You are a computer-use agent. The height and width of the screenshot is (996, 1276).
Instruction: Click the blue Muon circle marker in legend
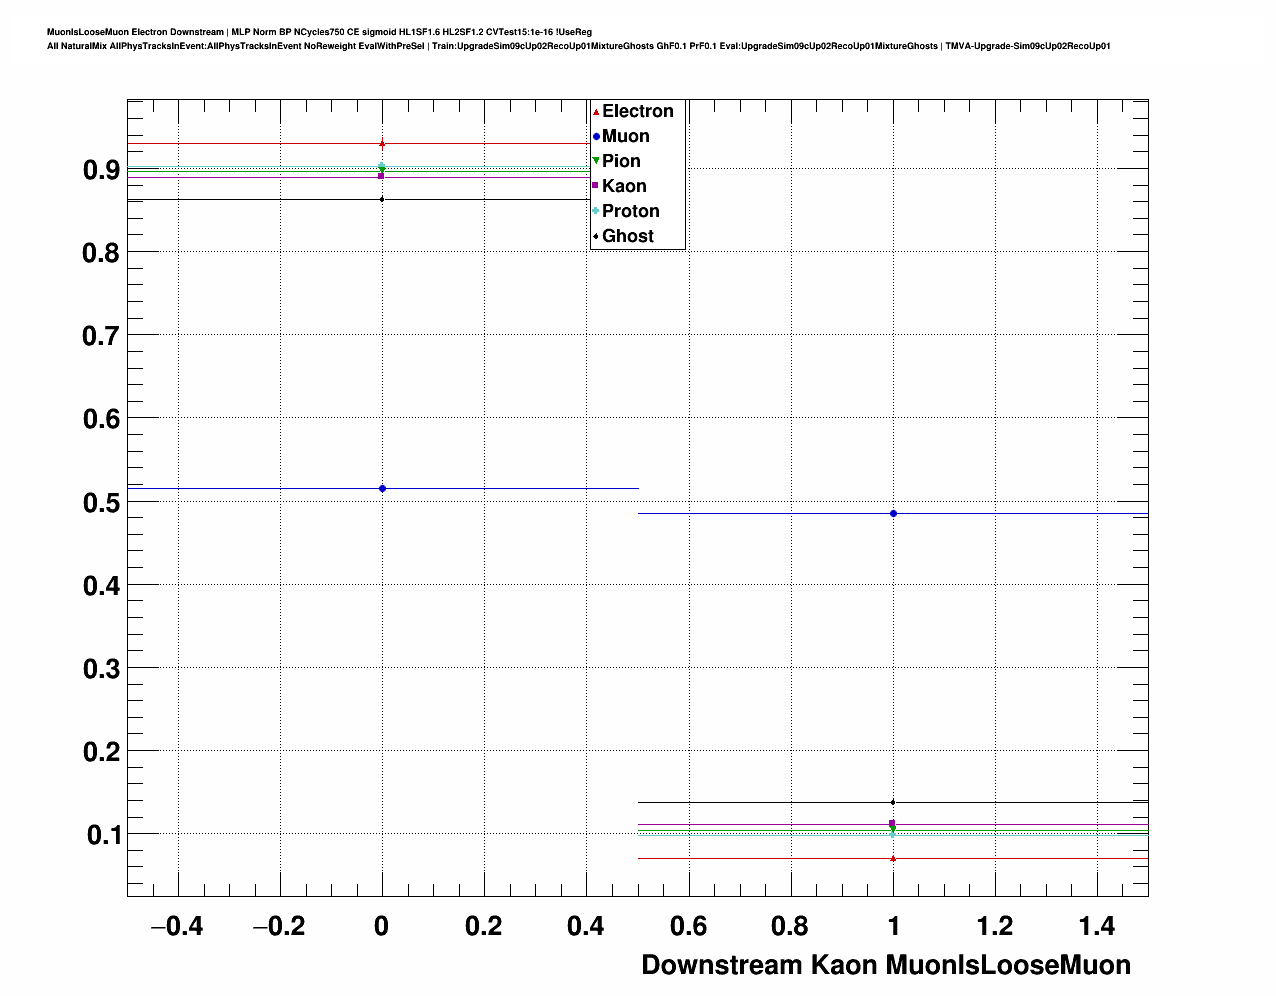click(x=596, y=136)
